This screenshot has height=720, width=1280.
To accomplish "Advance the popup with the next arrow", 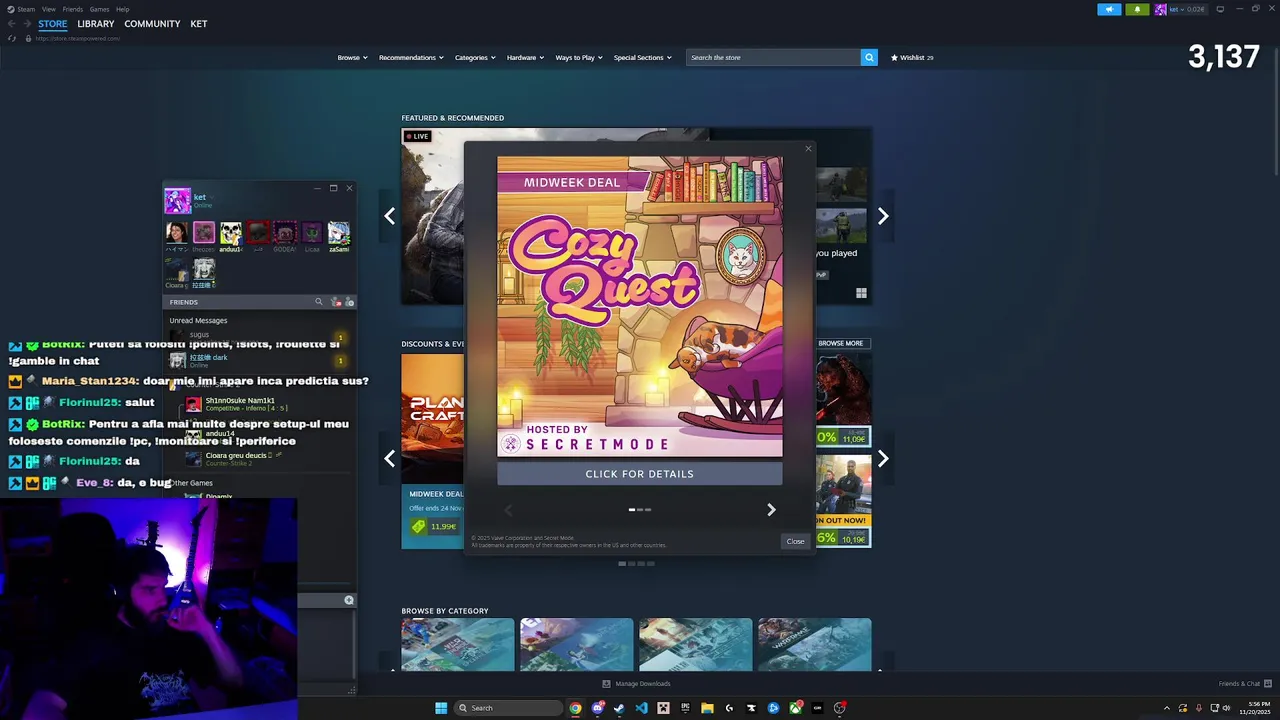I will click(771, 510).
